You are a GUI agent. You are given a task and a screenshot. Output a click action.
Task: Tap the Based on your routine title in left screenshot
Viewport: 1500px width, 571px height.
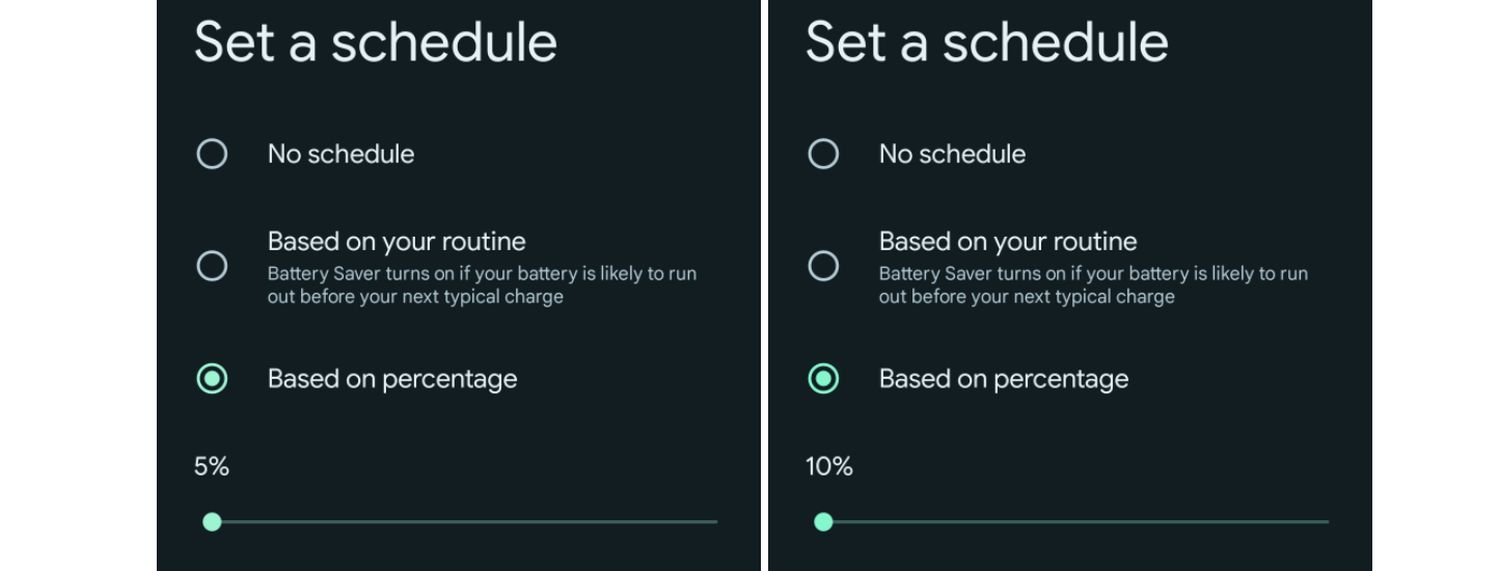coord(396,242)
